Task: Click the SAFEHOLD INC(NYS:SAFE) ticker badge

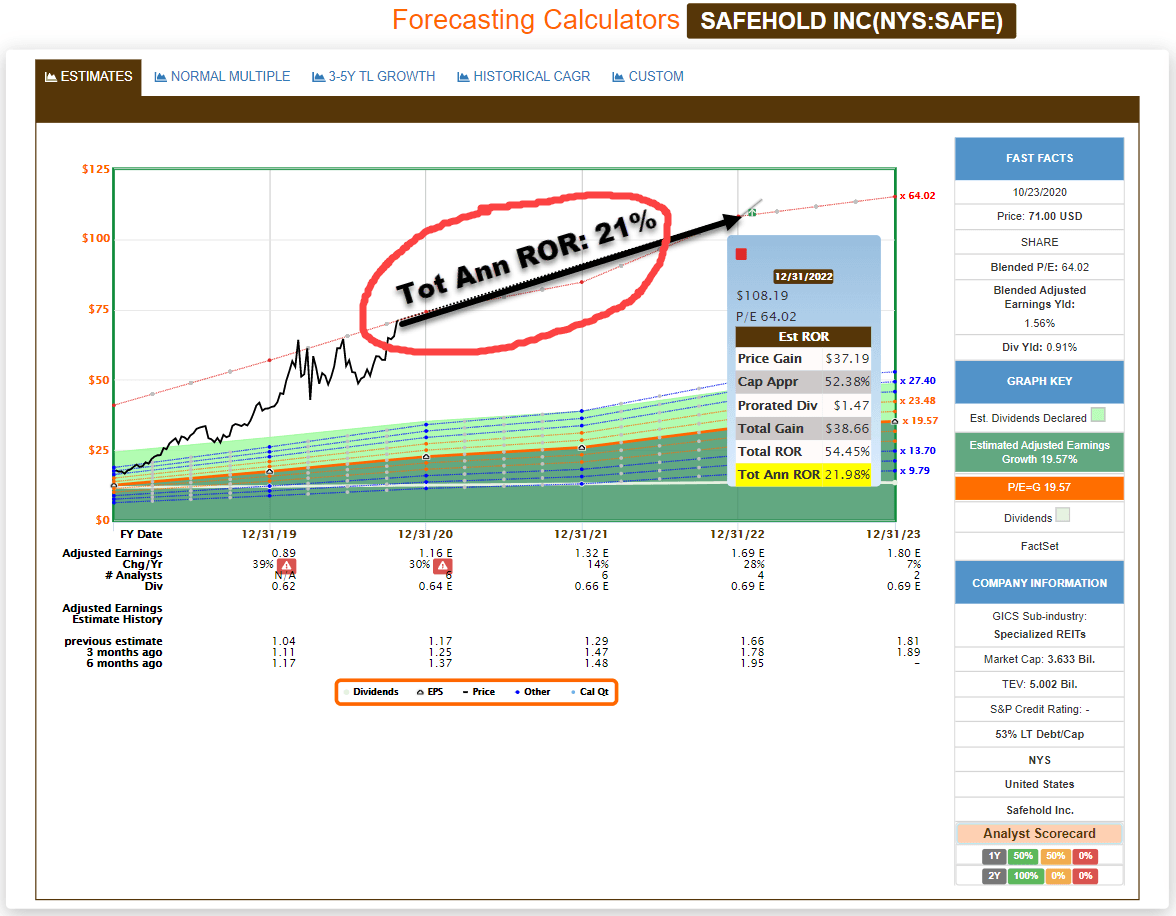Action: point(851,20)
